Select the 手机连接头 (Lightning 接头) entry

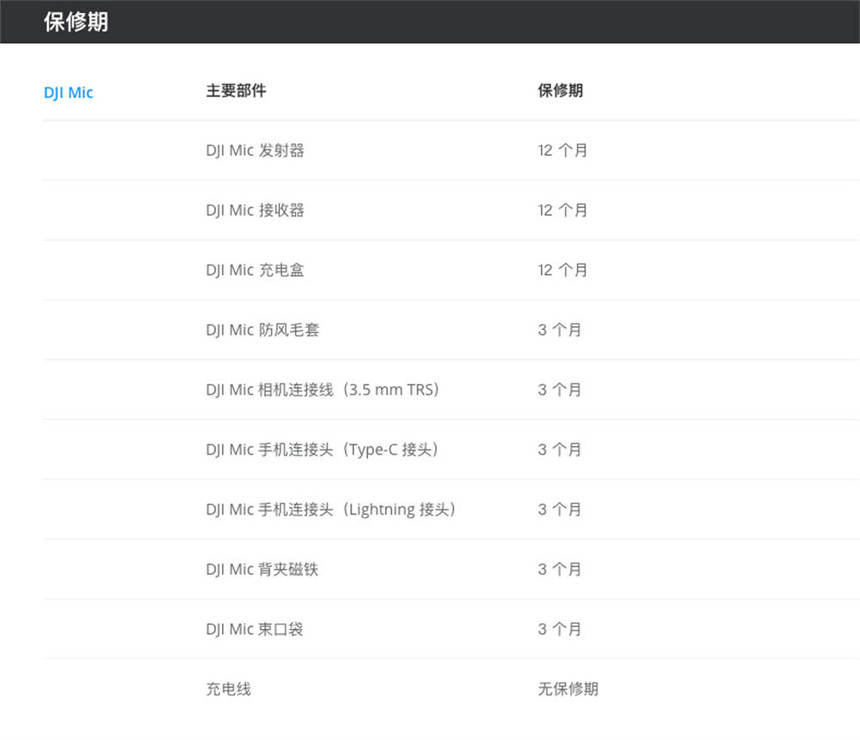click(x=331, y=509)
